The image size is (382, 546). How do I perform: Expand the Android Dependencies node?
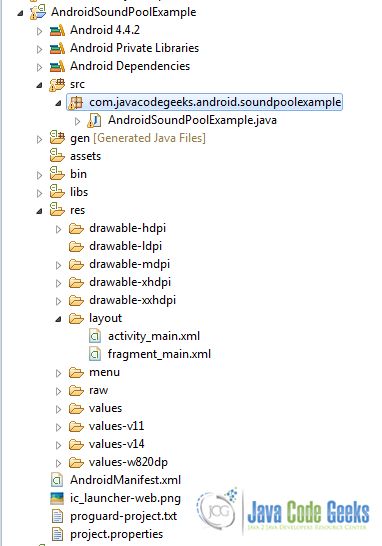point(39,67)
